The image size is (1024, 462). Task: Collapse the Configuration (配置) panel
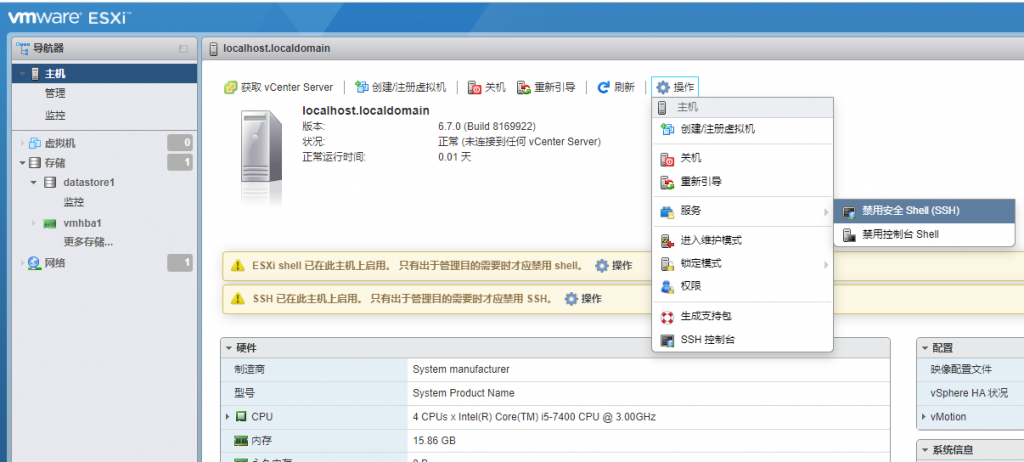click(925, 348)
